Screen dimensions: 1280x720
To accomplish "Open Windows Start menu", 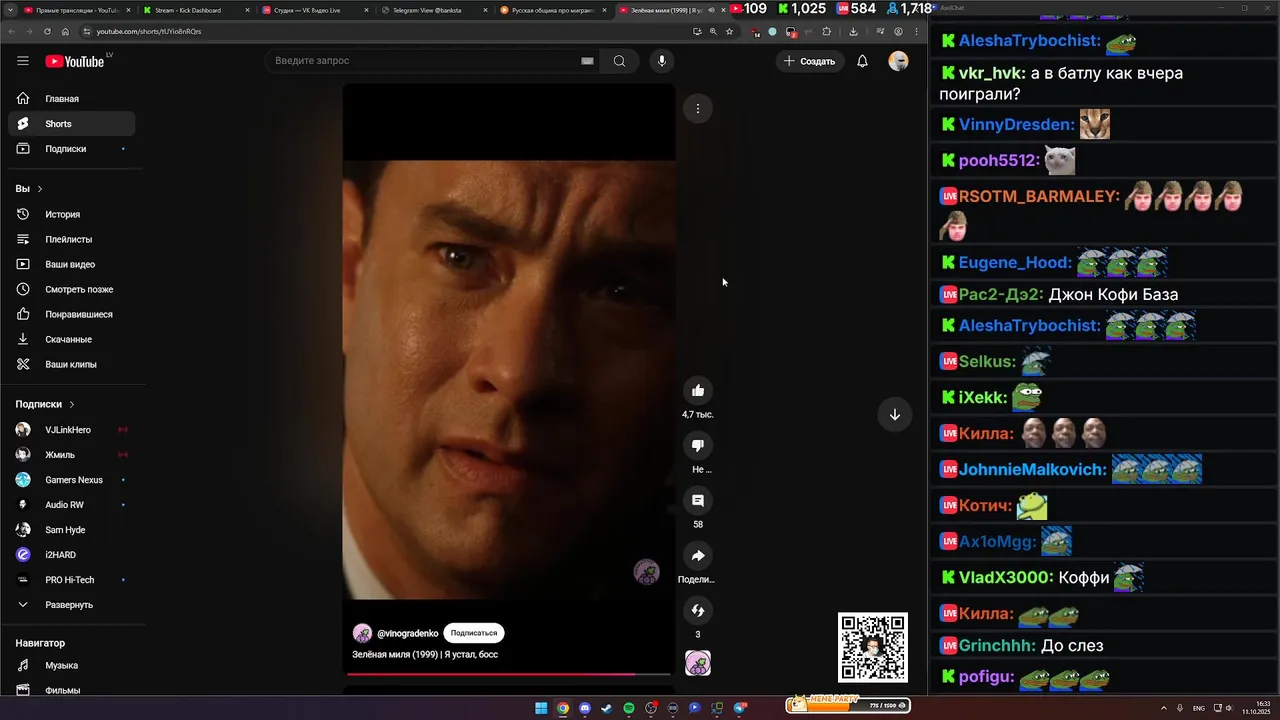I will pos(541,708).
